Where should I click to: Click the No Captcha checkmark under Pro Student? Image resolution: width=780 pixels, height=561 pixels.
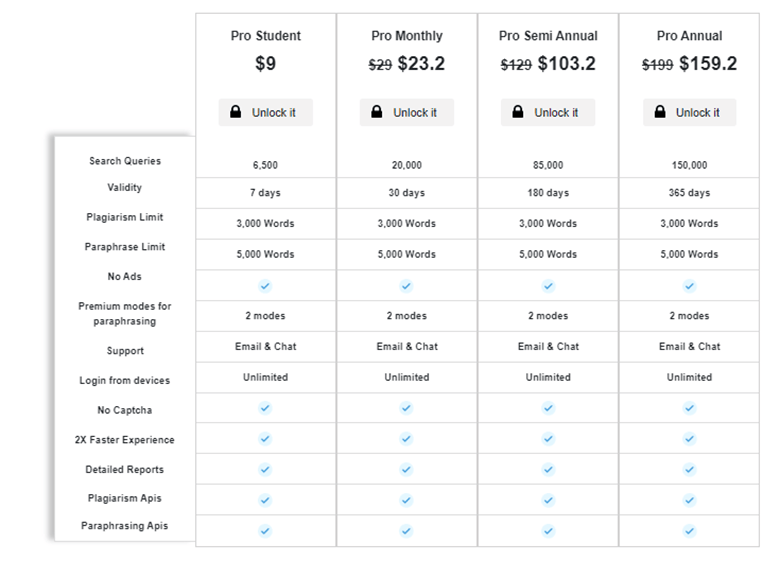pyautogui.click(x=265, y=408)
